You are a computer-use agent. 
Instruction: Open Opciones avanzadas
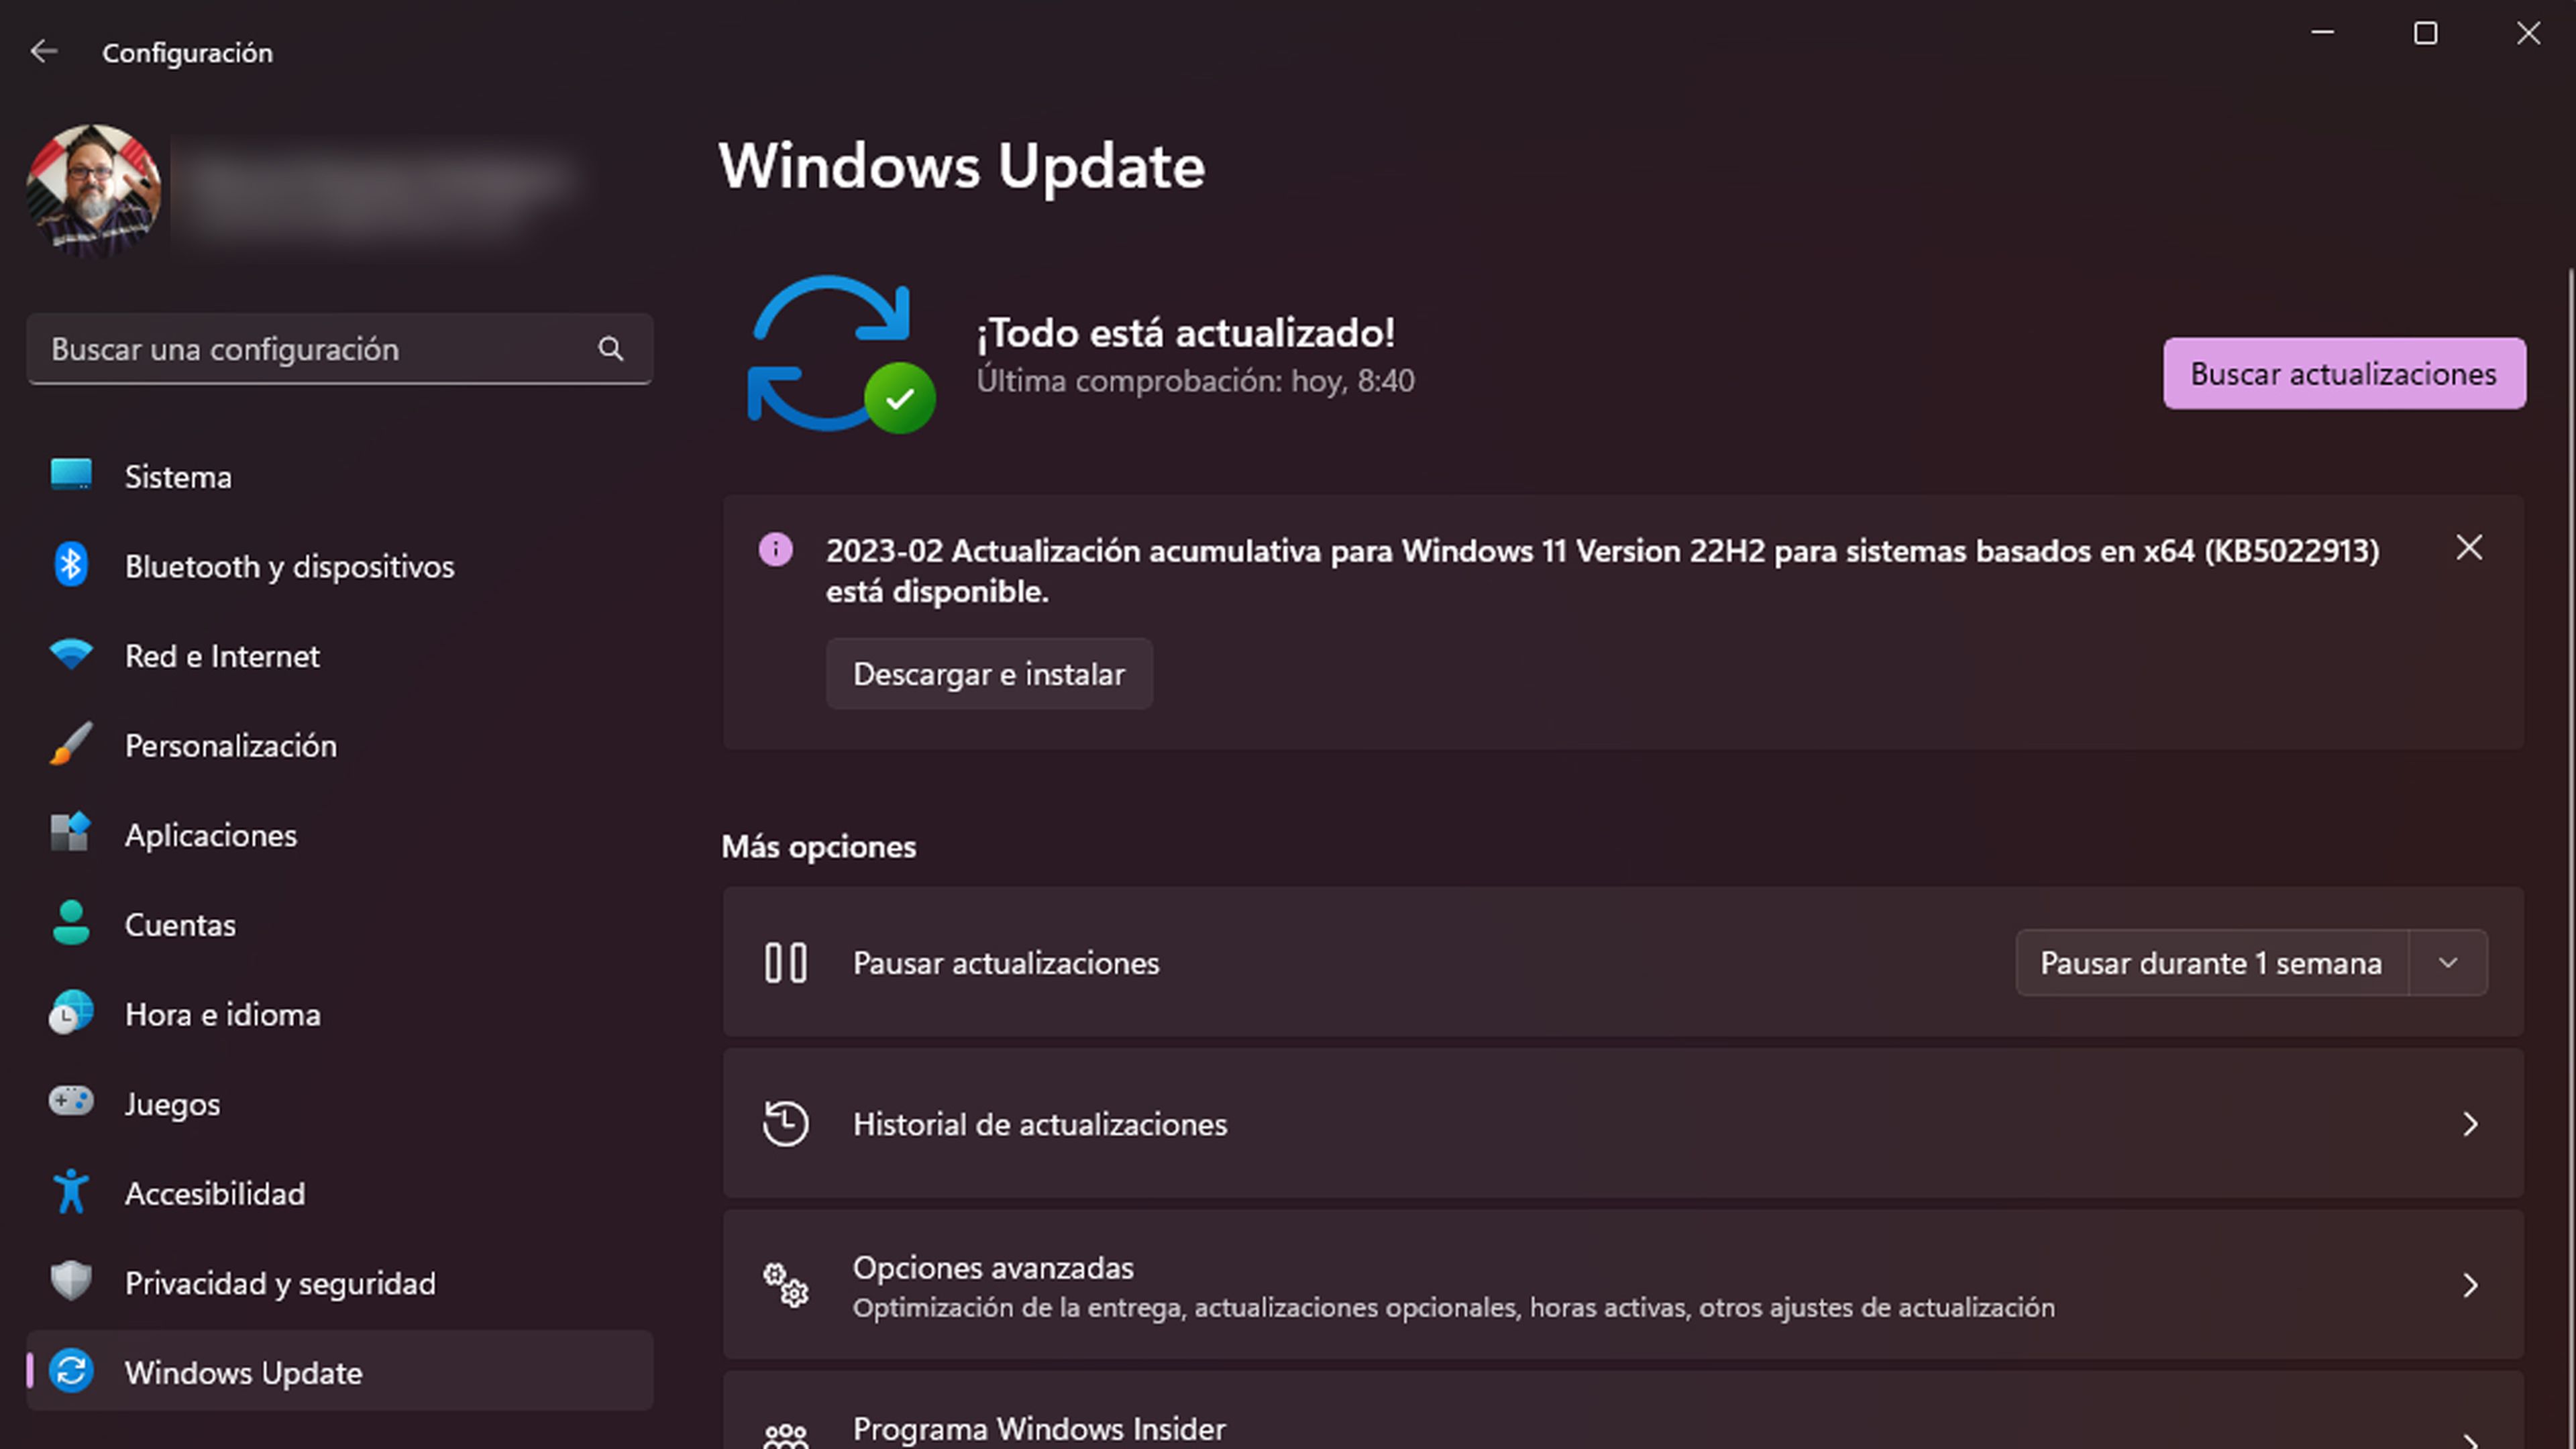tap(1623, 1285)
